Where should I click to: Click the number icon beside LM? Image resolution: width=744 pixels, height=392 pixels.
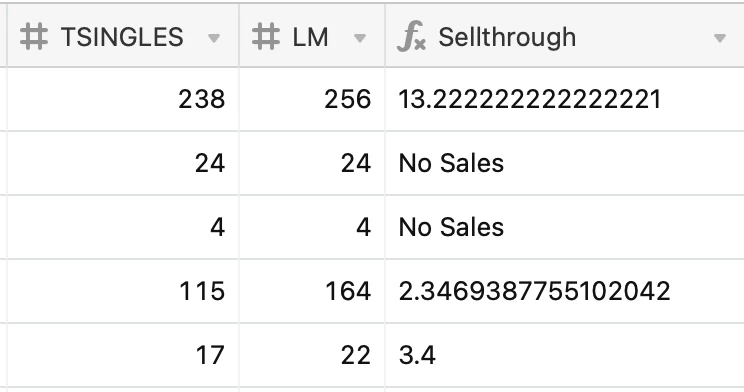[x=266, y=37]
